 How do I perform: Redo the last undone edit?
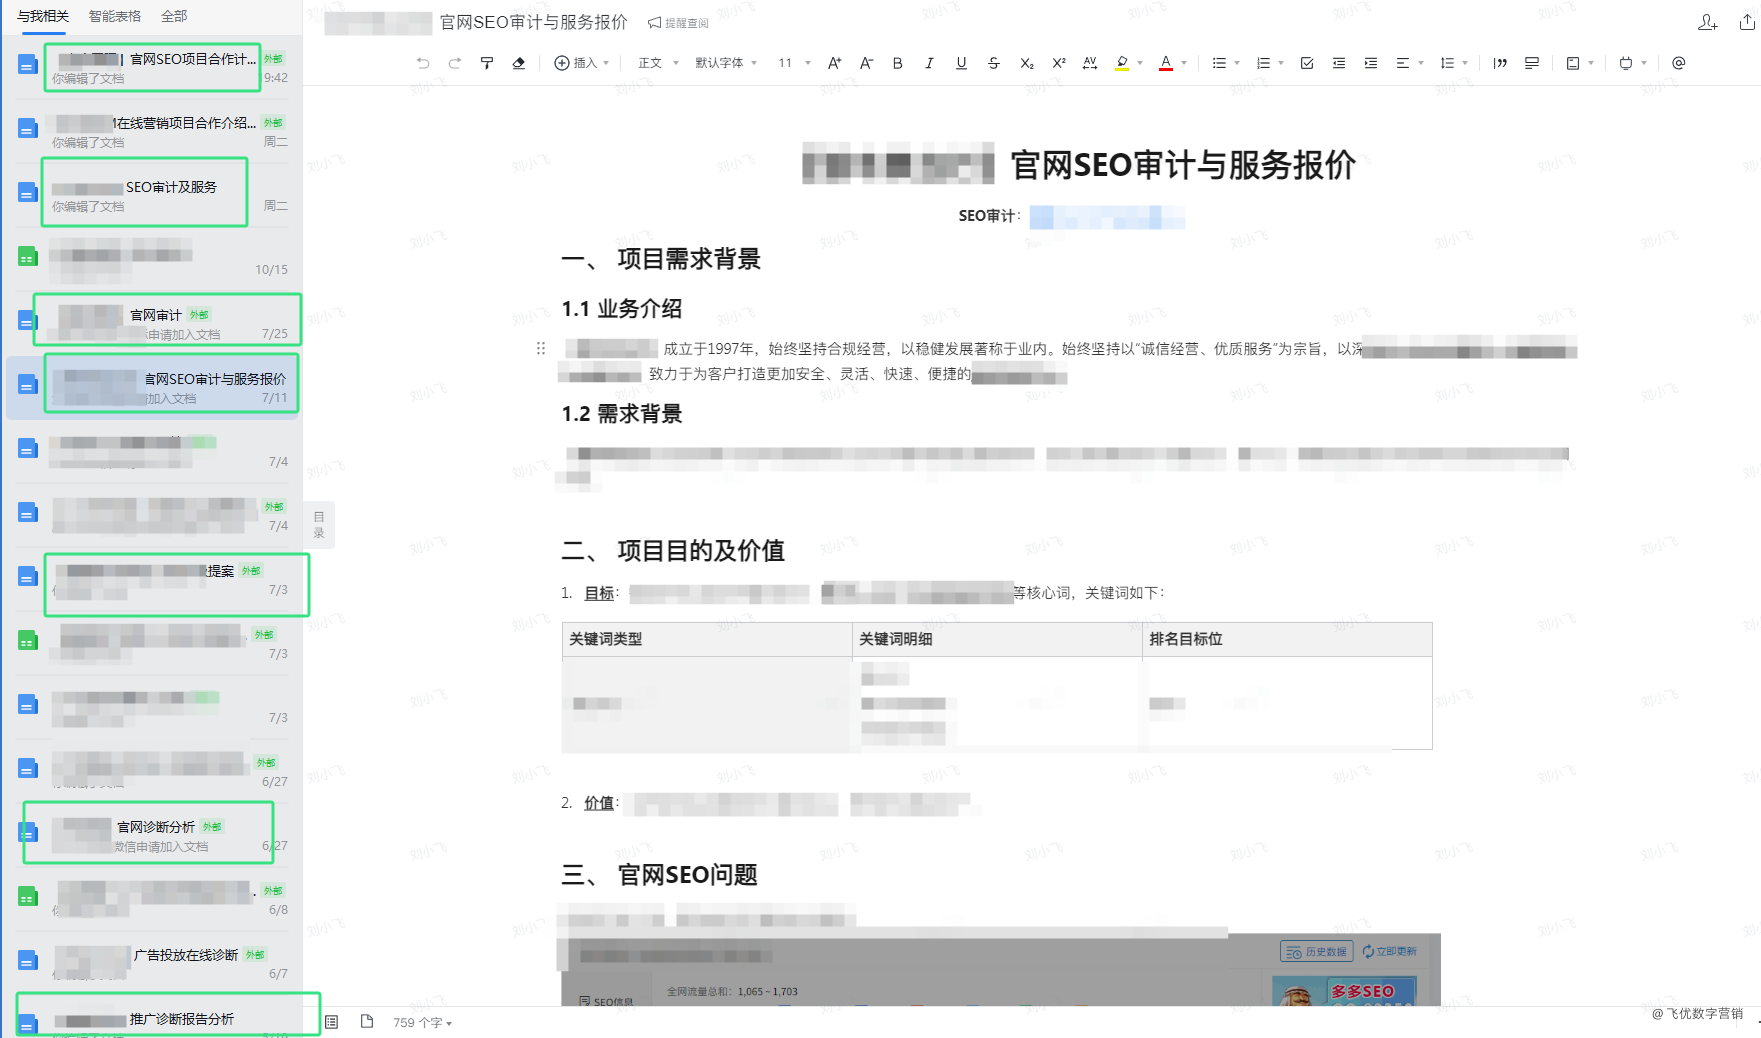[x=455, y=63]
